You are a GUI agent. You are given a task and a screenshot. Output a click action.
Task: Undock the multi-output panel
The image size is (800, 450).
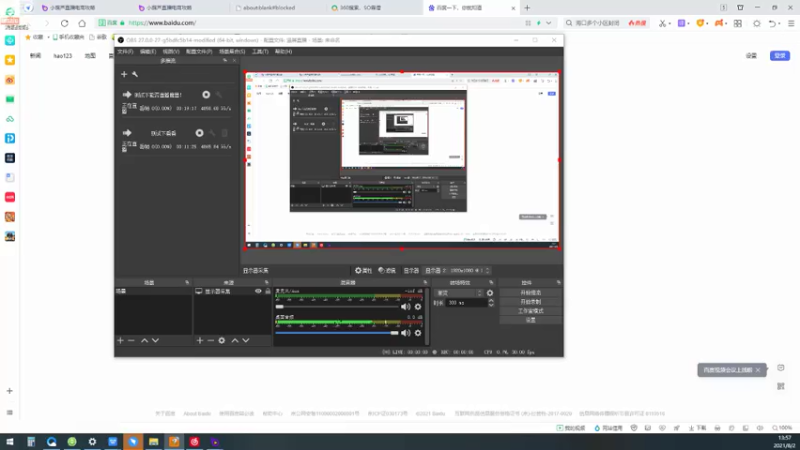point(225,61)
